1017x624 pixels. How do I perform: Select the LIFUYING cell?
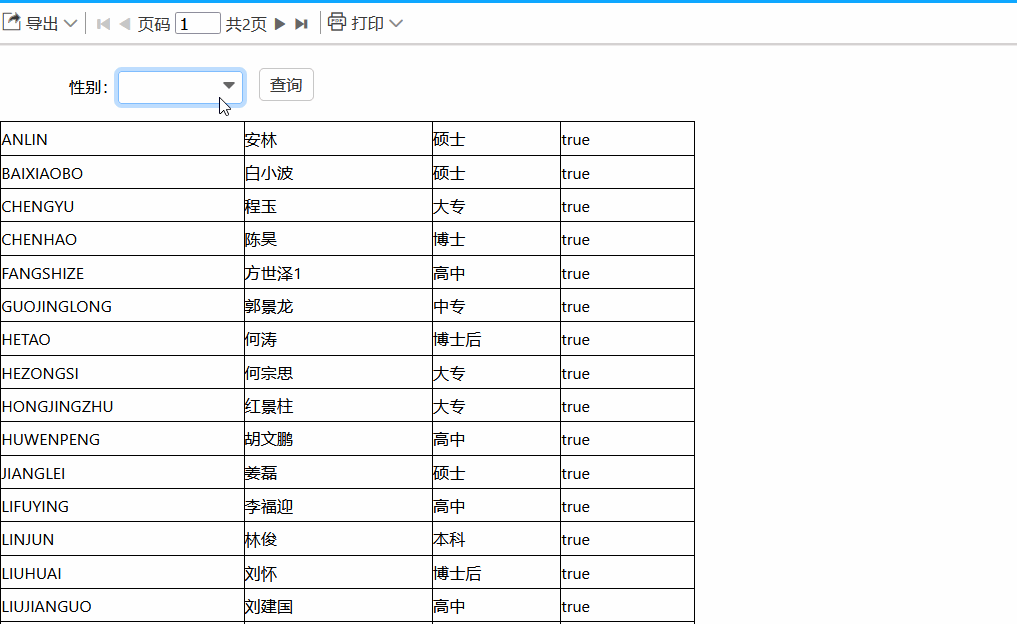(123, 505)
